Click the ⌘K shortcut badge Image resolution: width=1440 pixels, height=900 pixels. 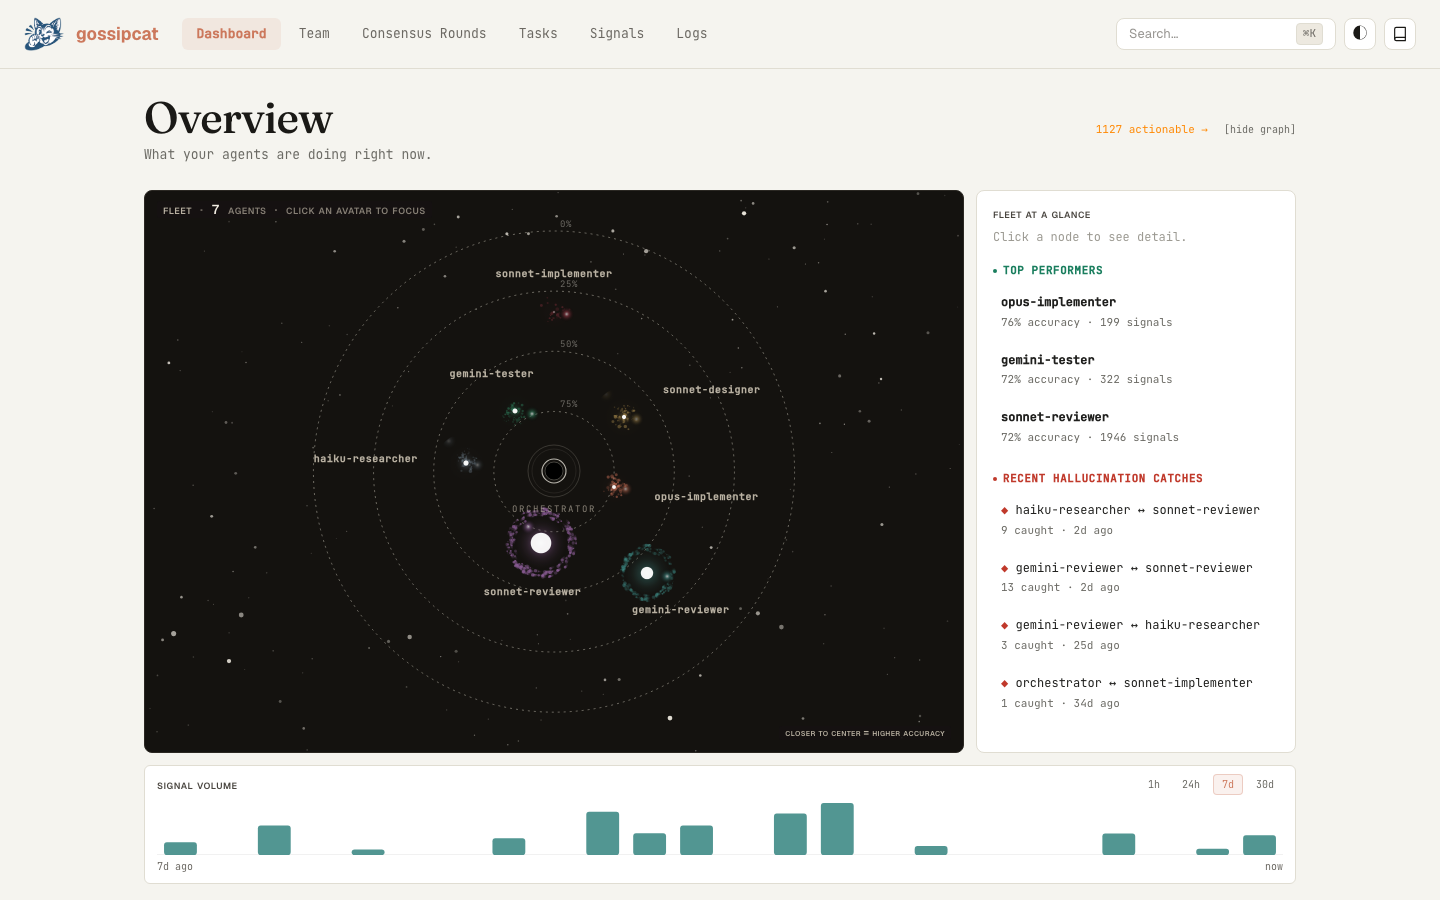1309,34
